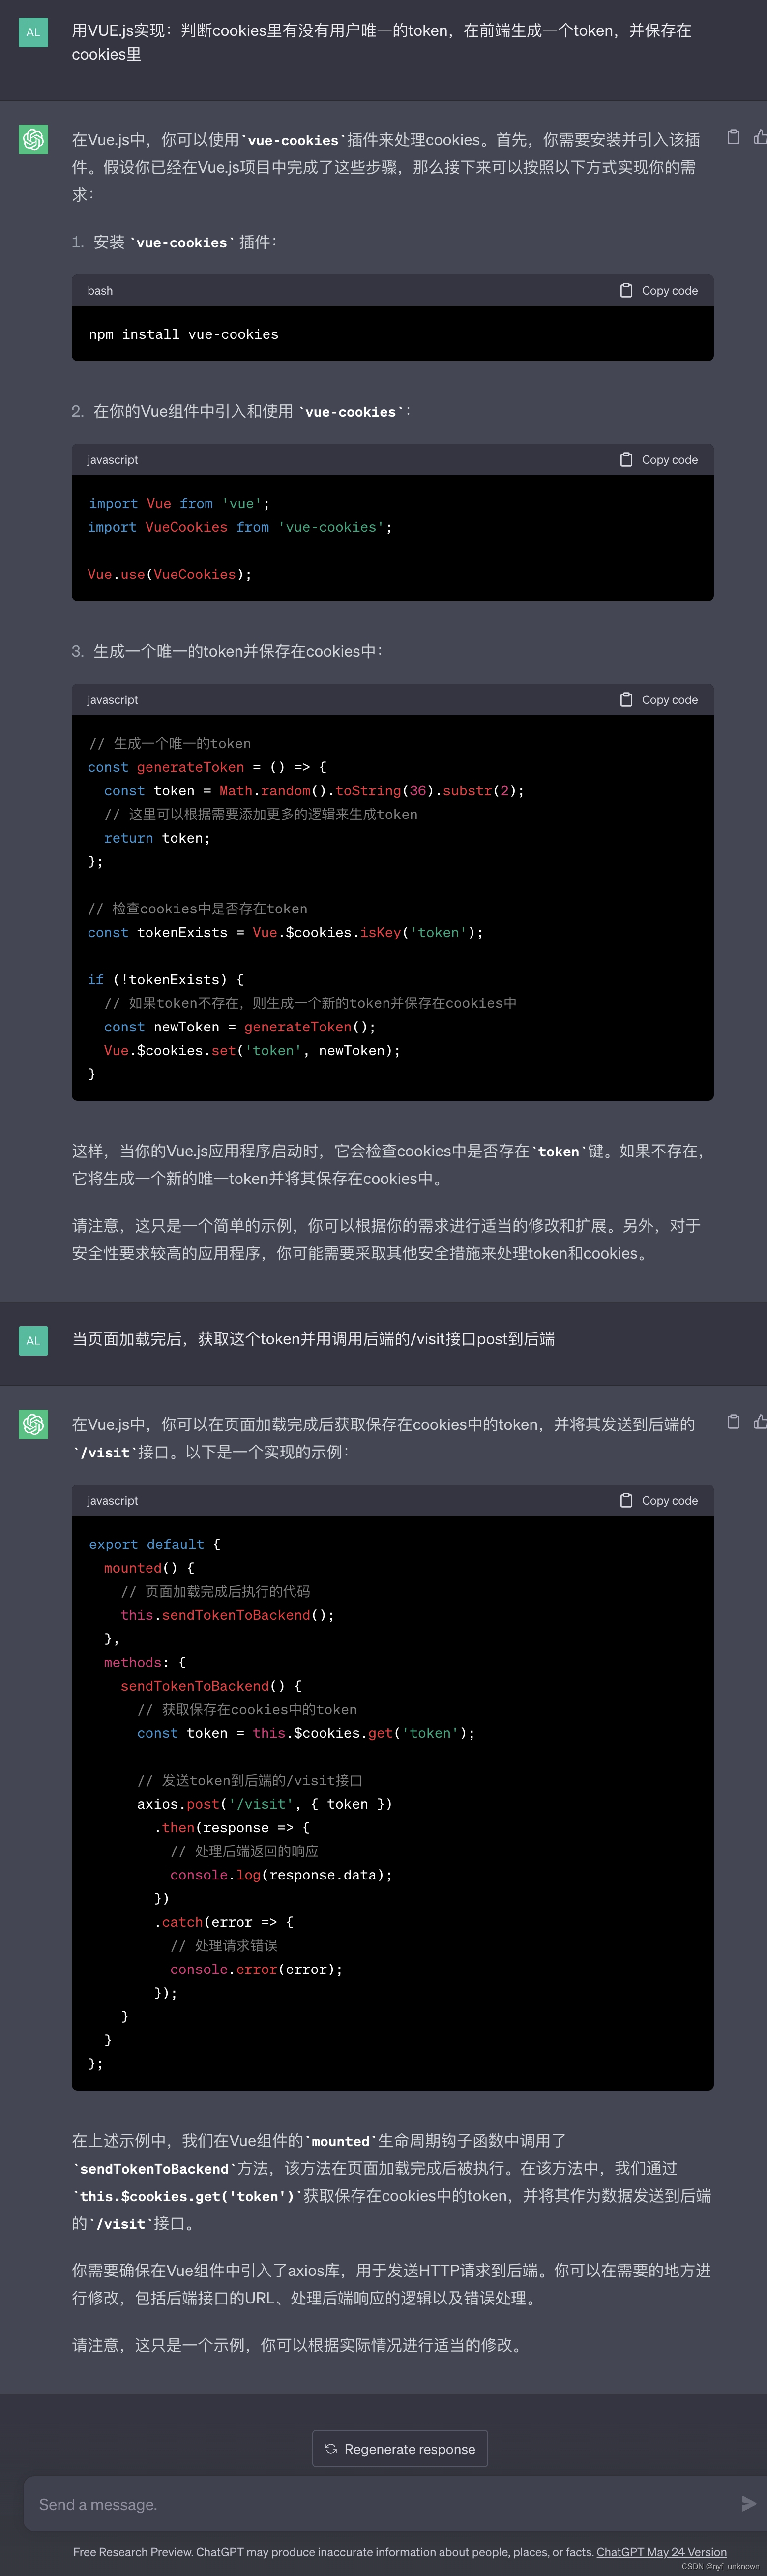Copy code from the bash npm install block

[659, 290]
